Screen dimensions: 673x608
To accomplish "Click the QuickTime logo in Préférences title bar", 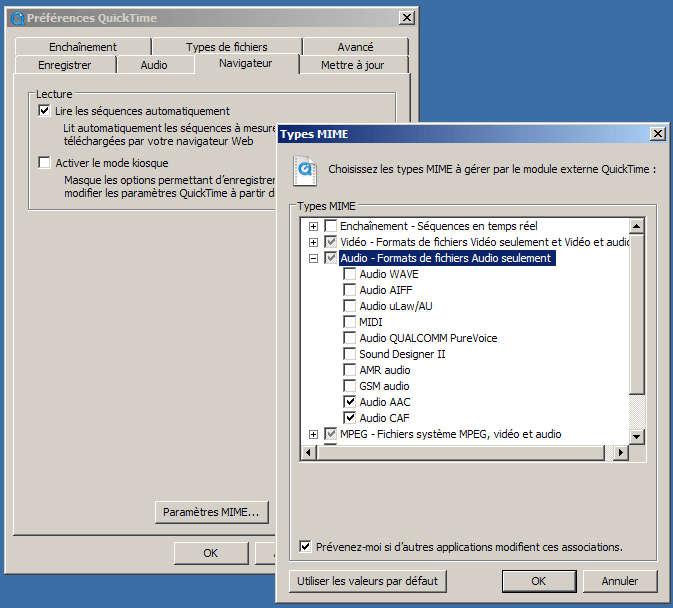I will click(18, 18).
